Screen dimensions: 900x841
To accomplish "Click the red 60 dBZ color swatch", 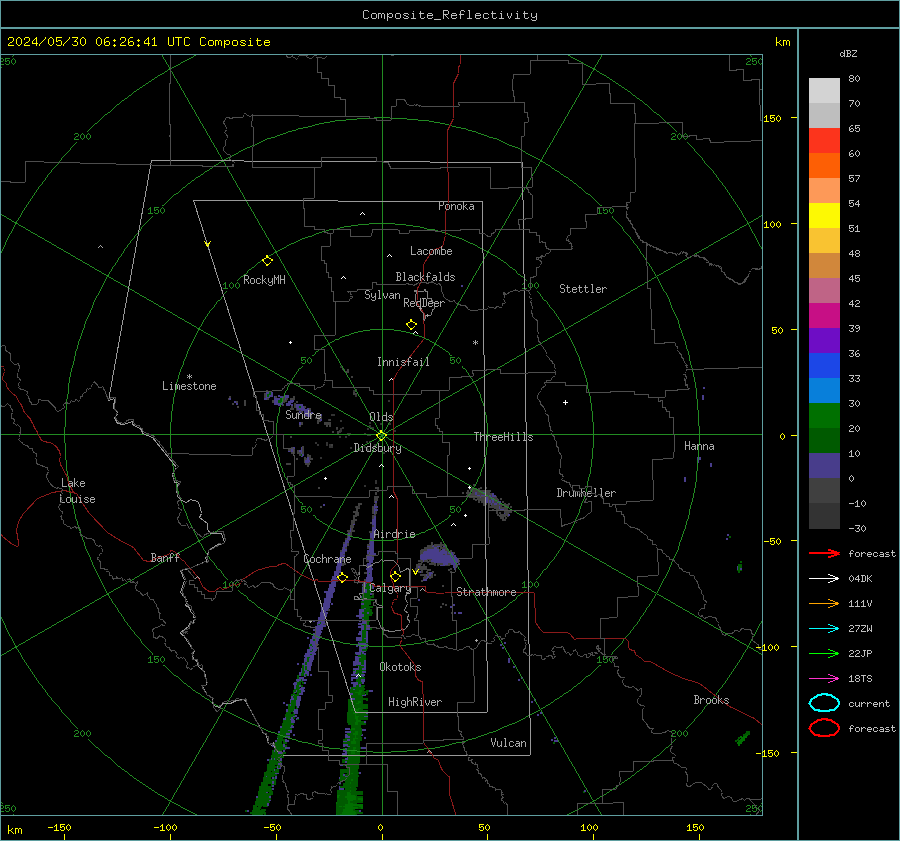I will click(824, 141).
